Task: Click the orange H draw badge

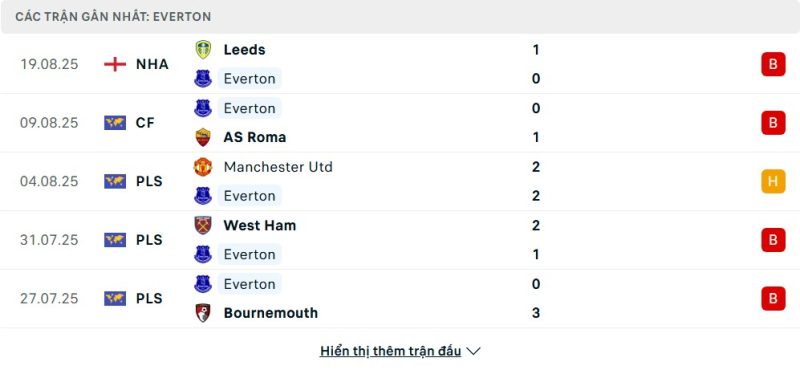Action: click(x=773, y=181)
